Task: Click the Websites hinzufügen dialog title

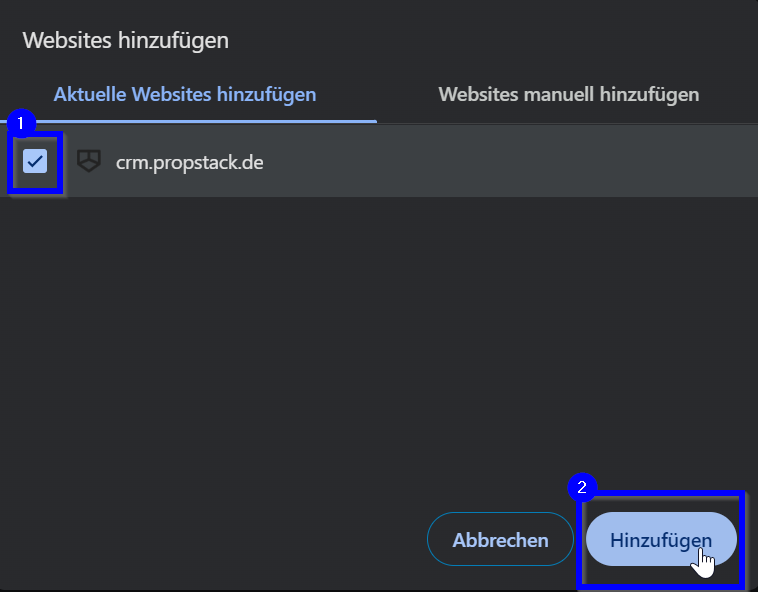Action: click(126, 41)
